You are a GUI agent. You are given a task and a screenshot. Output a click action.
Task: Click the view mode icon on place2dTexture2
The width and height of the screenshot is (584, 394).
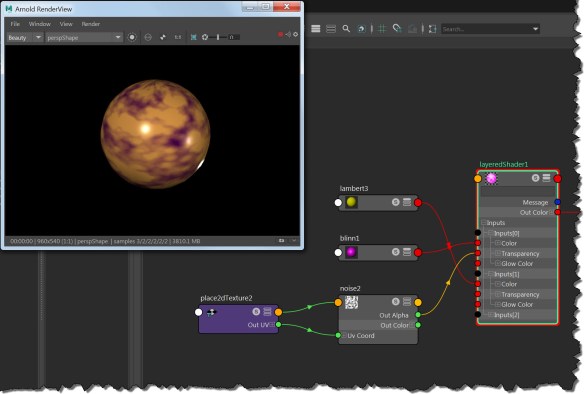point(267,311)
